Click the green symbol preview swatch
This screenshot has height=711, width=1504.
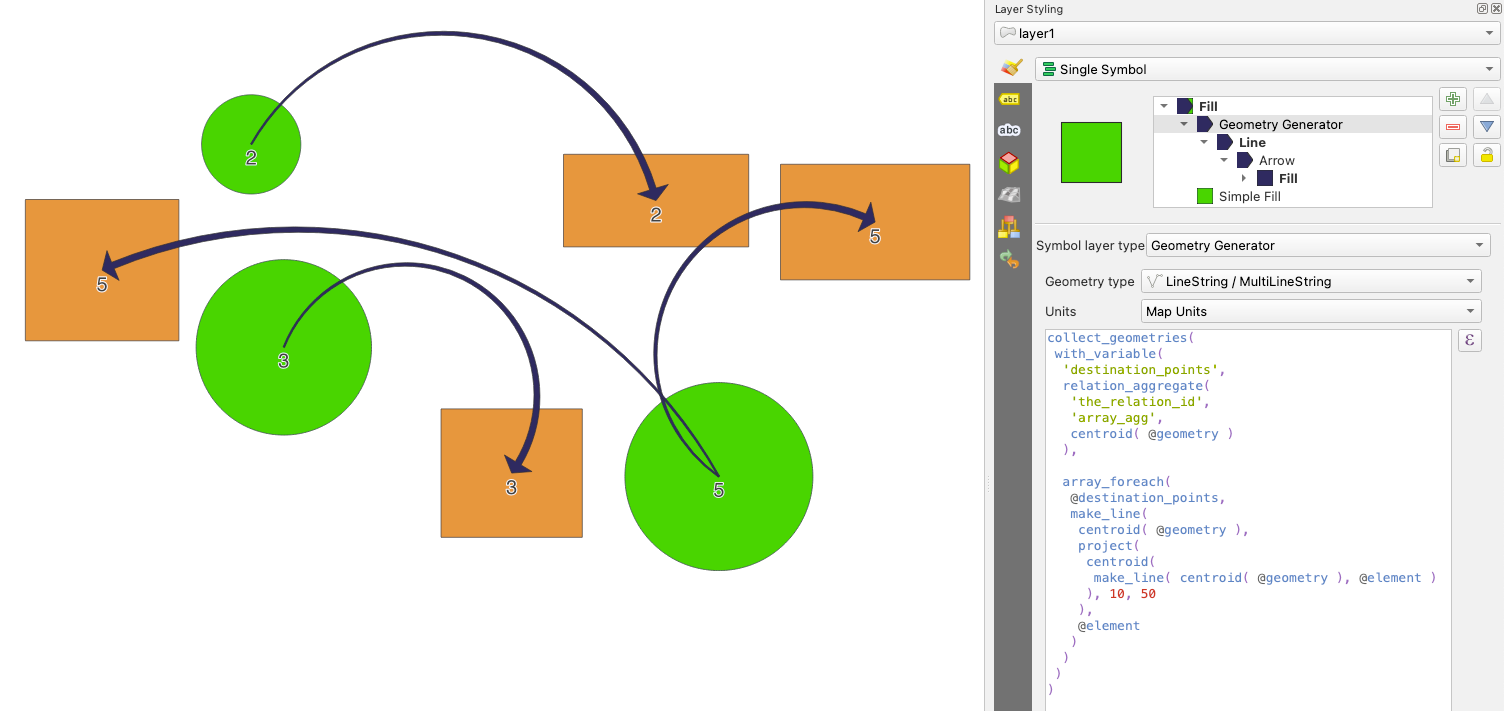click(x=1091, y=152)
